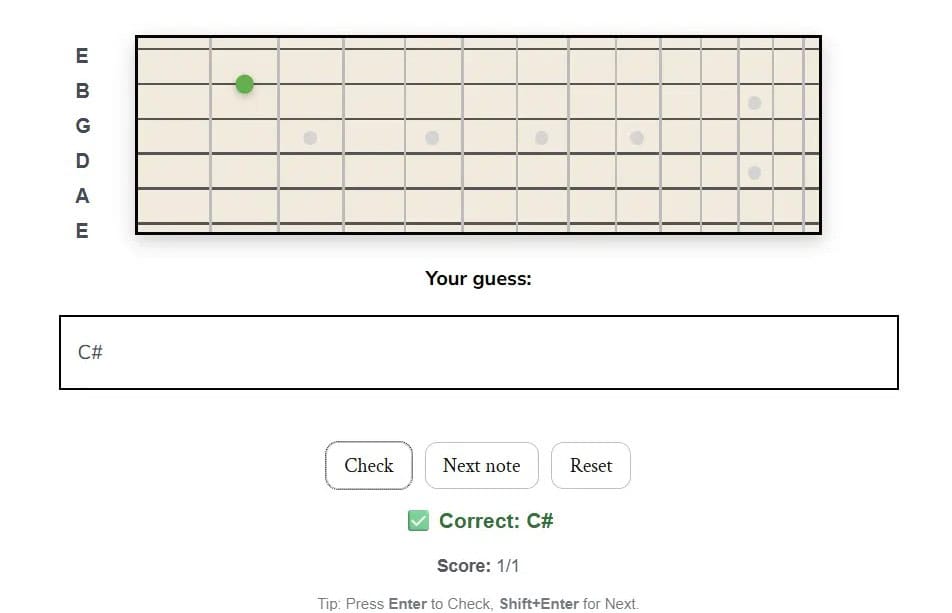
Task: Click the low E string label at bottom
Action: coord(82,231)
